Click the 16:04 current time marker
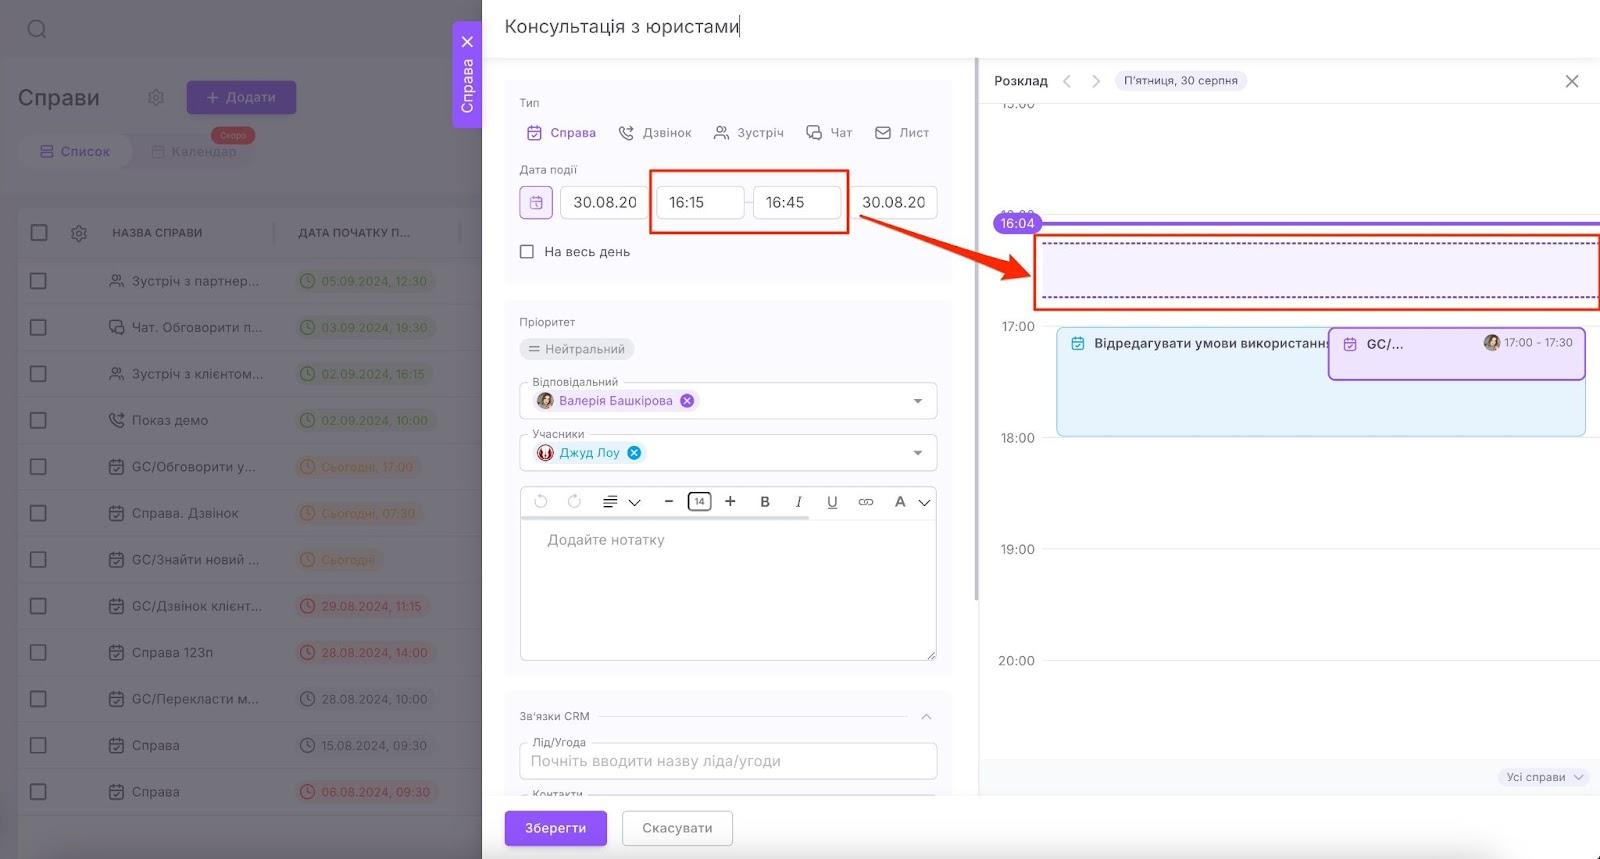Image resolution: width=1600 pixels, height=859 pixels. pos(1017,223)
